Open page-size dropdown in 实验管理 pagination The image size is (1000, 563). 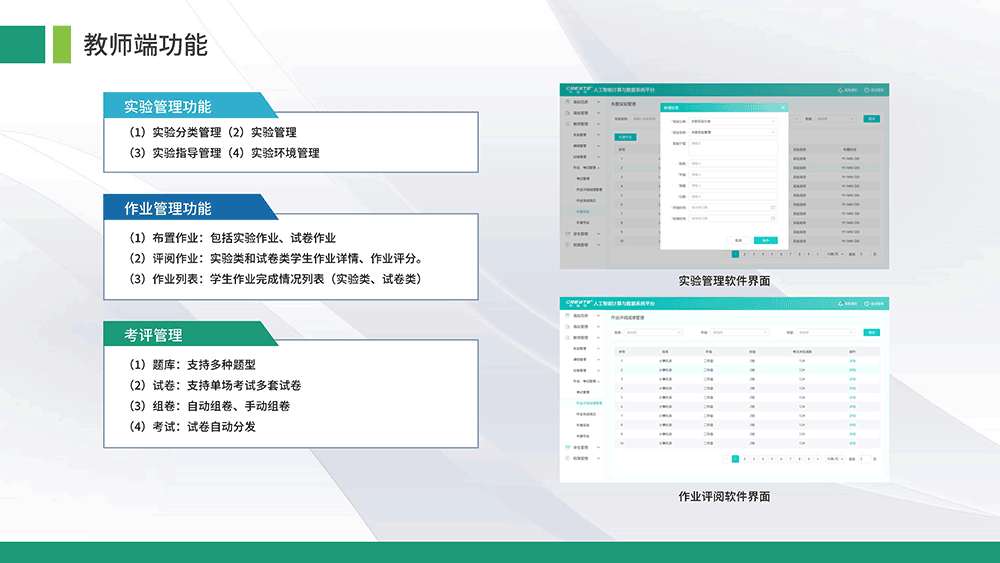(835, 254)
